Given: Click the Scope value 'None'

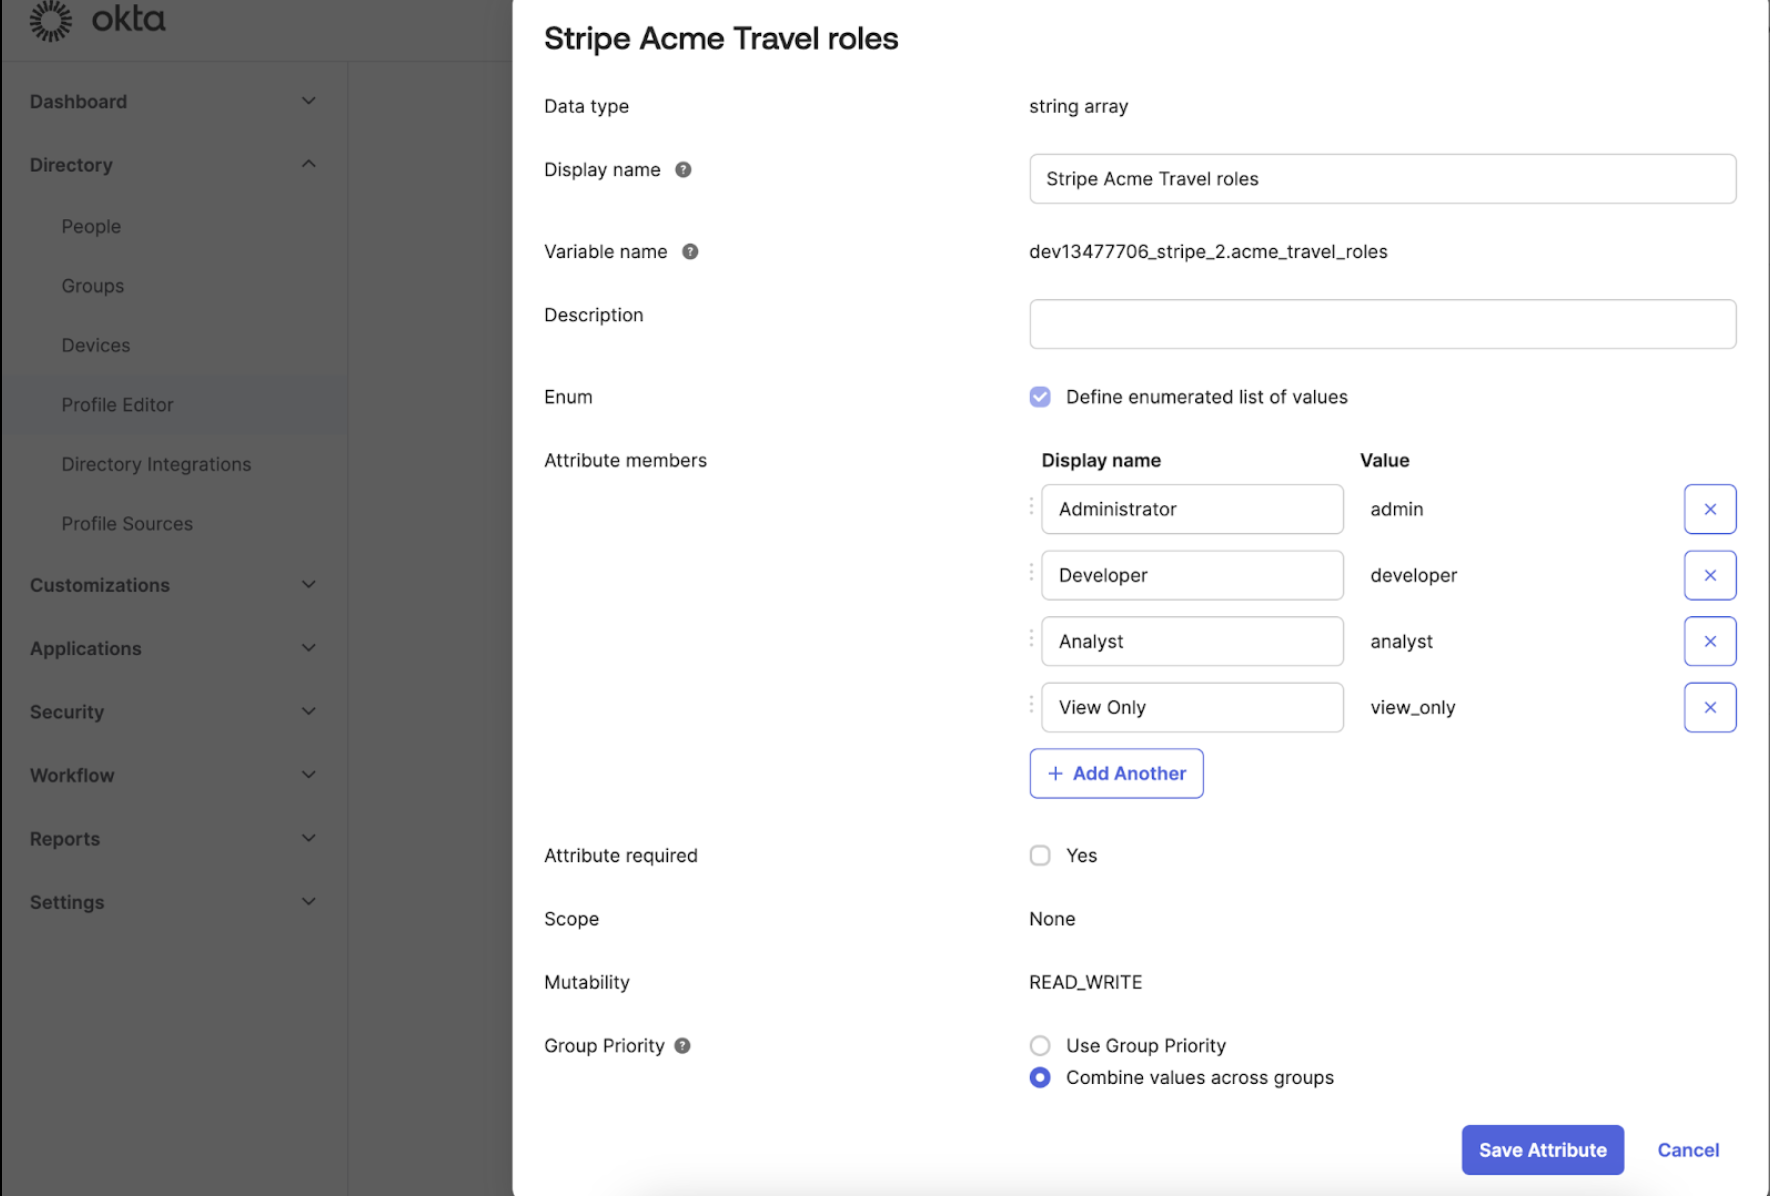Looking at the screenshot, I should 1052,919.
